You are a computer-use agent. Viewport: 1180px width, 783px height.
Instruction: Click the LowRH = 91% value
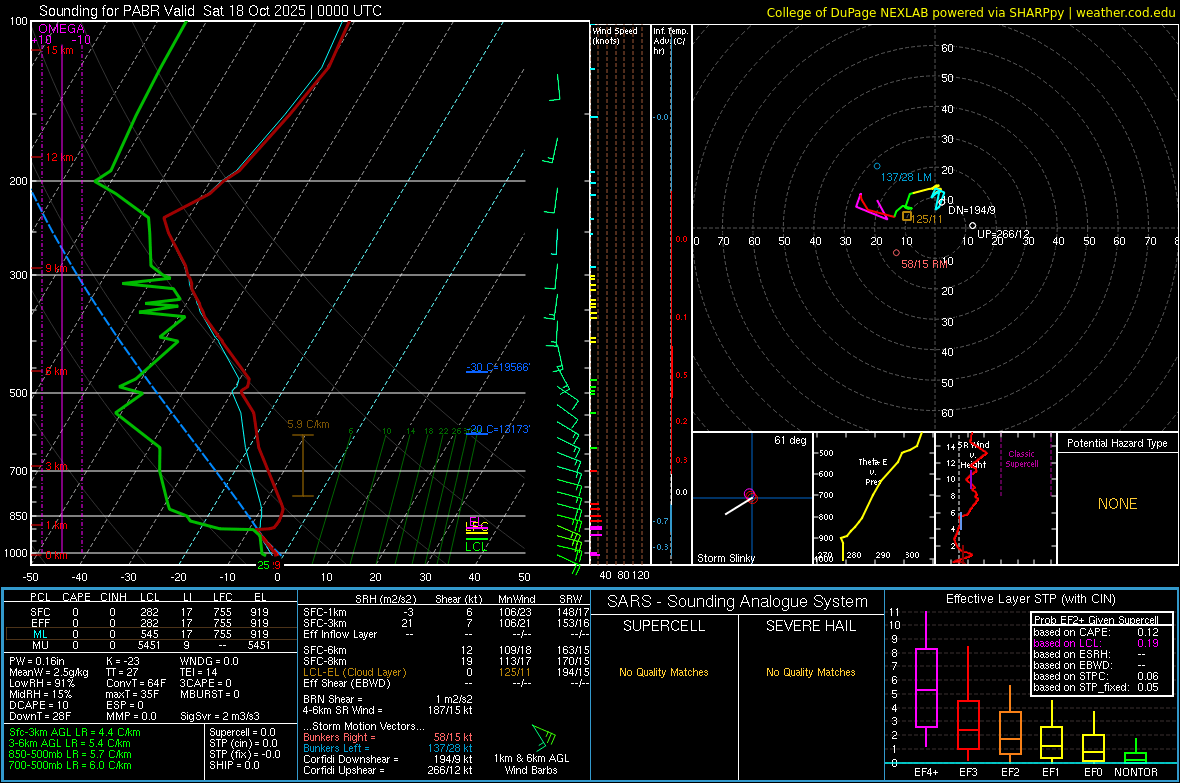tap(42, 683)
